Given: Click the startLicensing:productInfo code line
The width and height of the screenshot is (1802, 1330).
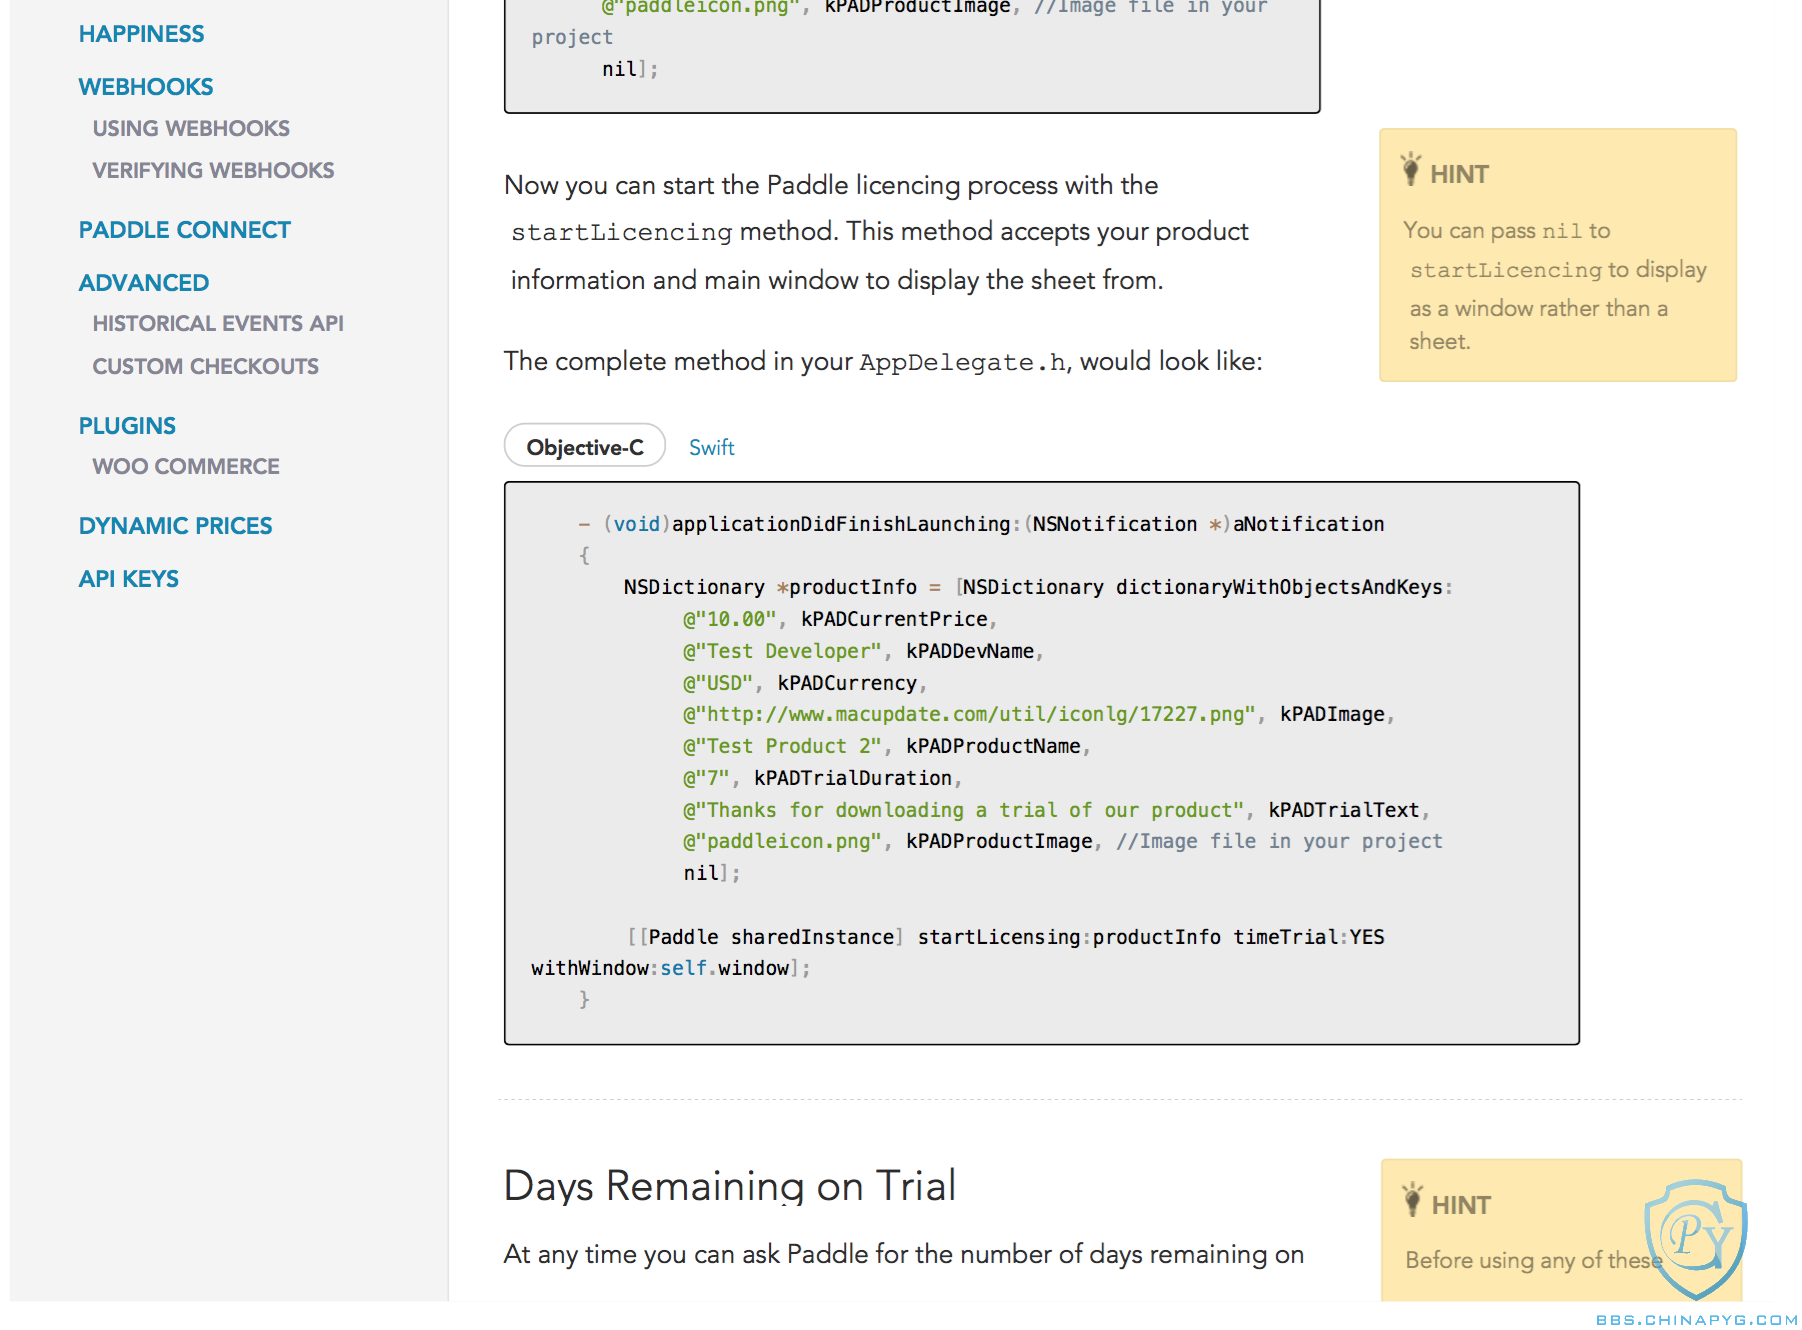Looking at the screenshot, I should [1006, 937].
